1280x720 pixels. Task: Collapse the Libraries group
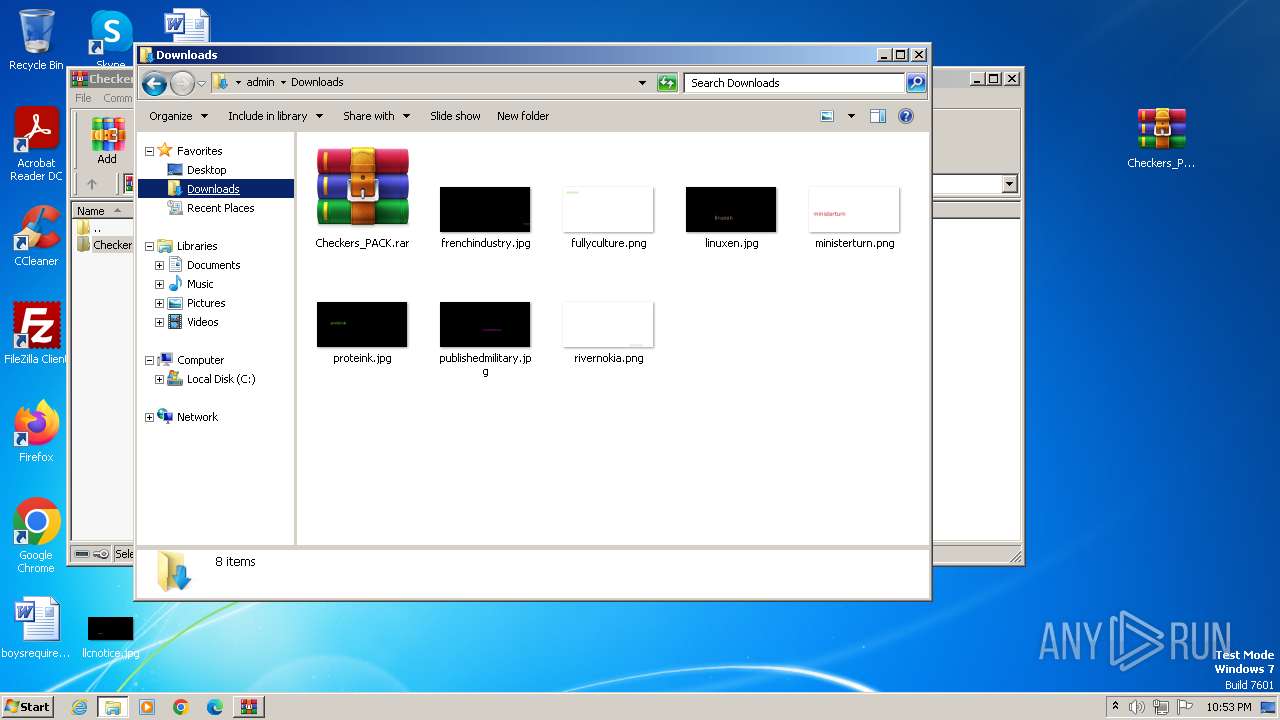(x=149, y=246)
